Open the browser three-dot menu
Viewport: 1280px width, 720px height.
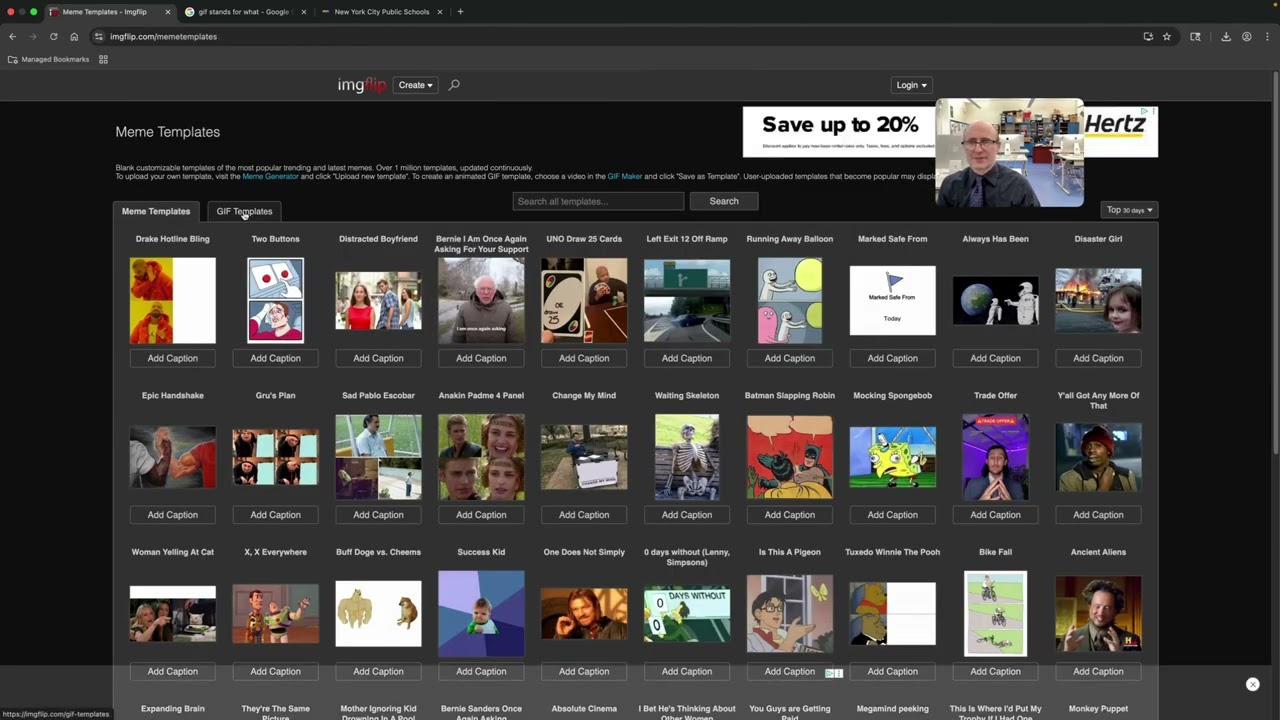(x=1267, y=36)
